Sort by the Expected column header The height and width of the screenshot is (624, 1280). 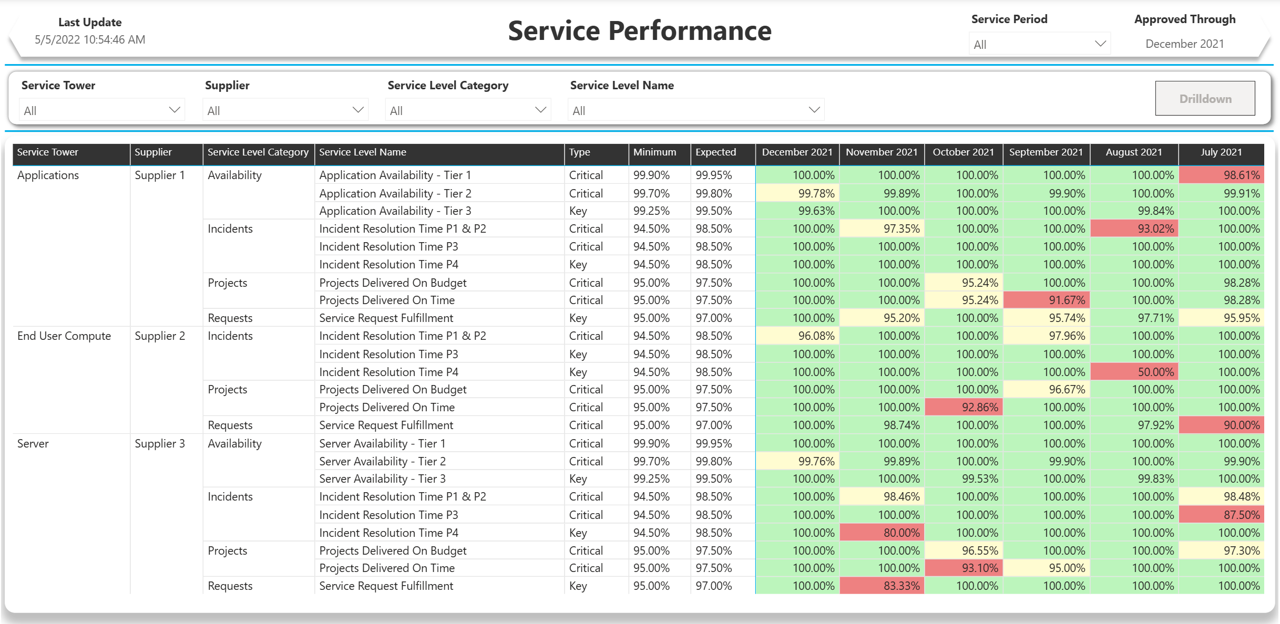click(722, 154)
